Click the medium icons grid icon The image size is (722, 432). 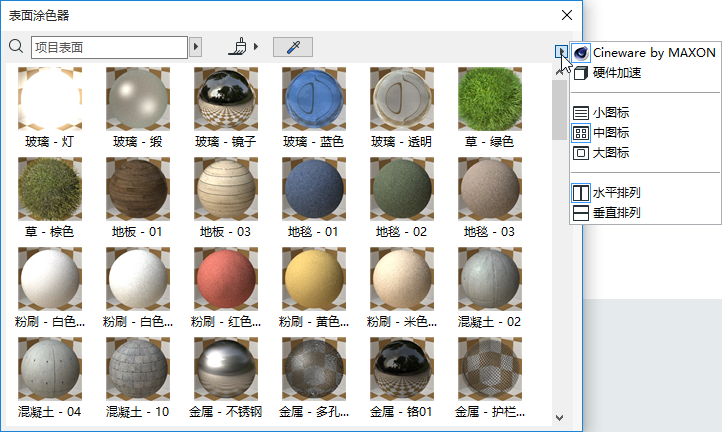coord(581,133)
